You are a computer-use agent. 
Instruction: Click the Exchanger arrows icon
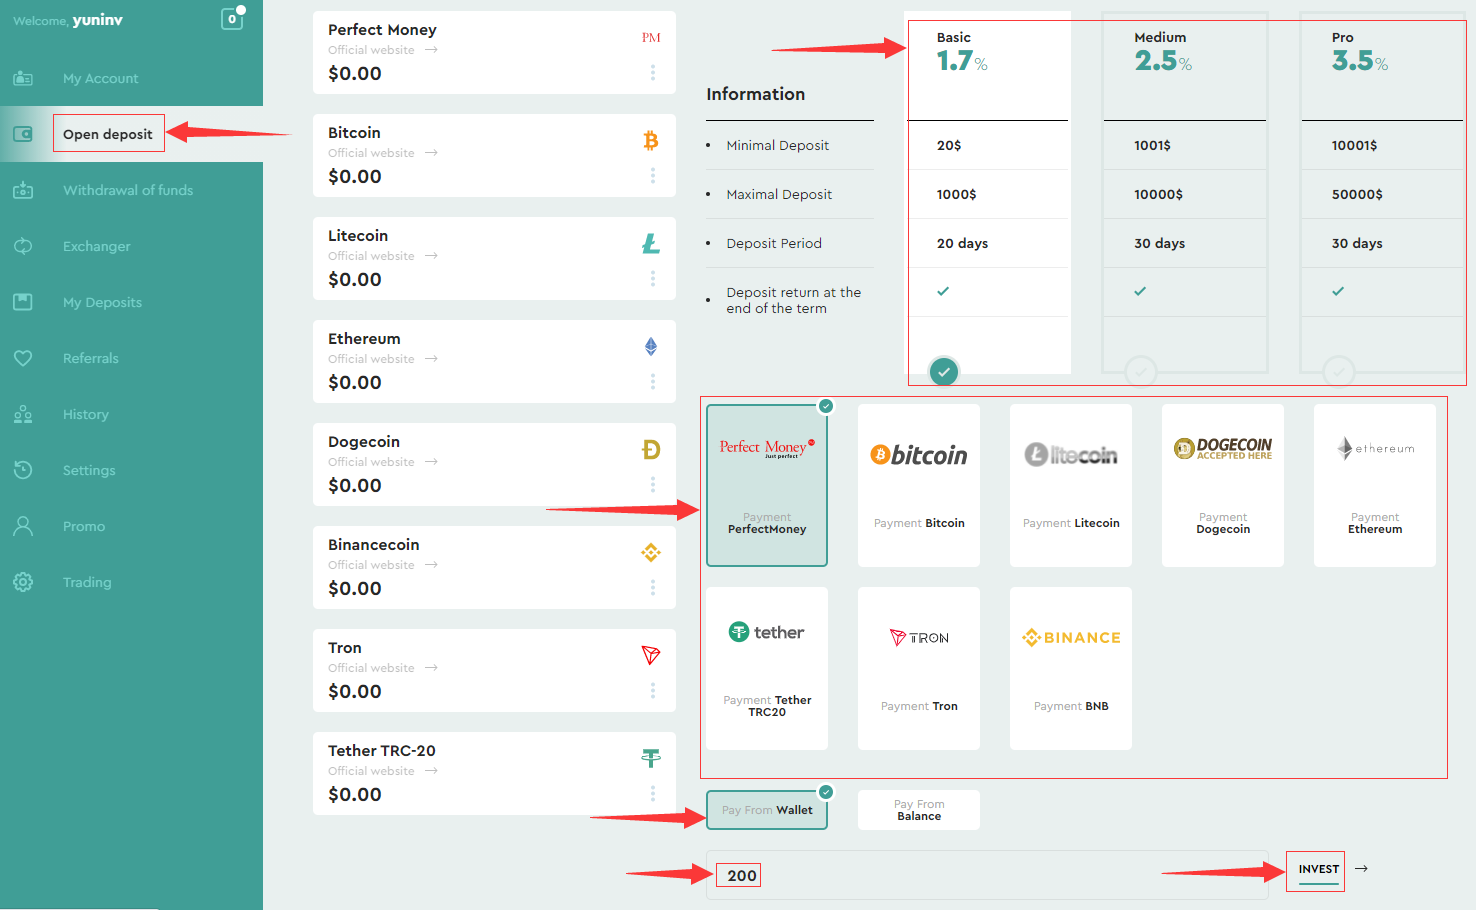pyautogui.click(x=23, y=246)
